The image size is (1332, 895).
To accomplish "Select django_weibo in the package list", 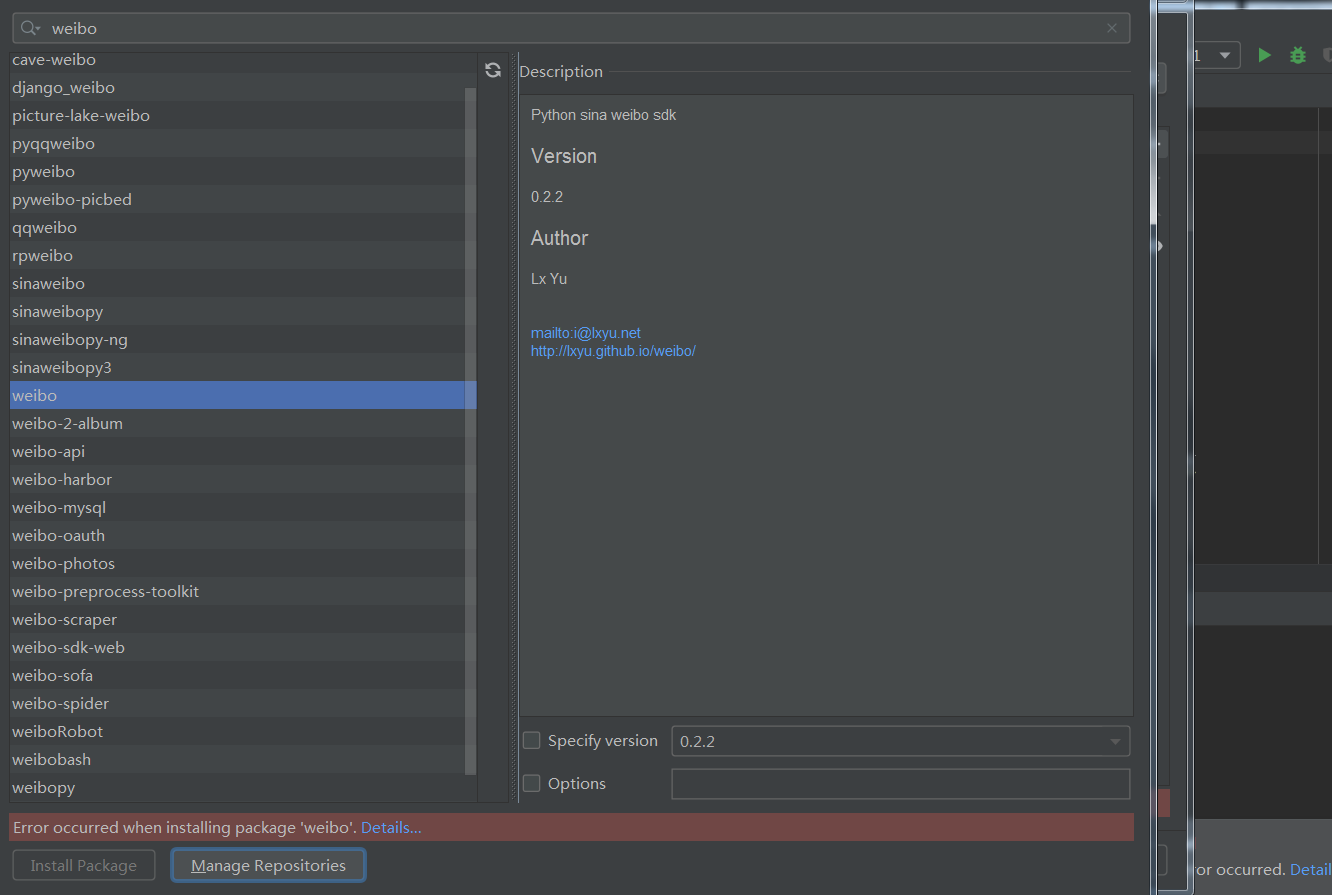I will [243, 87].
